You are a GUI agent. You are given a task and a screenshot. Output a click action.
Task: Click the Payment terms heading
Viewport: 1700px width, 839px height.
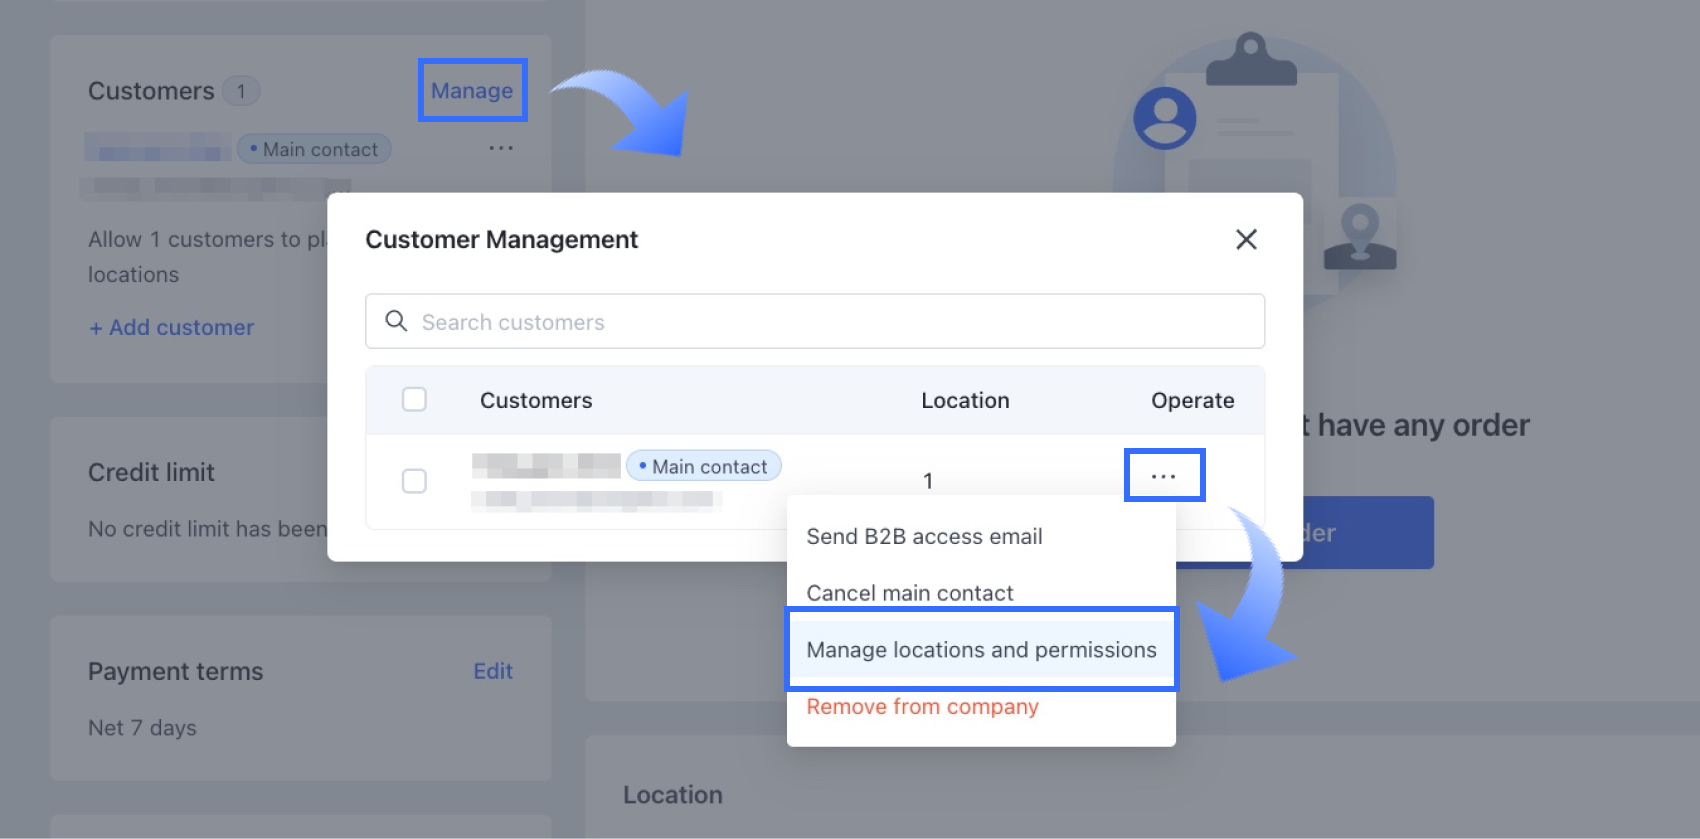click(175, 671)
